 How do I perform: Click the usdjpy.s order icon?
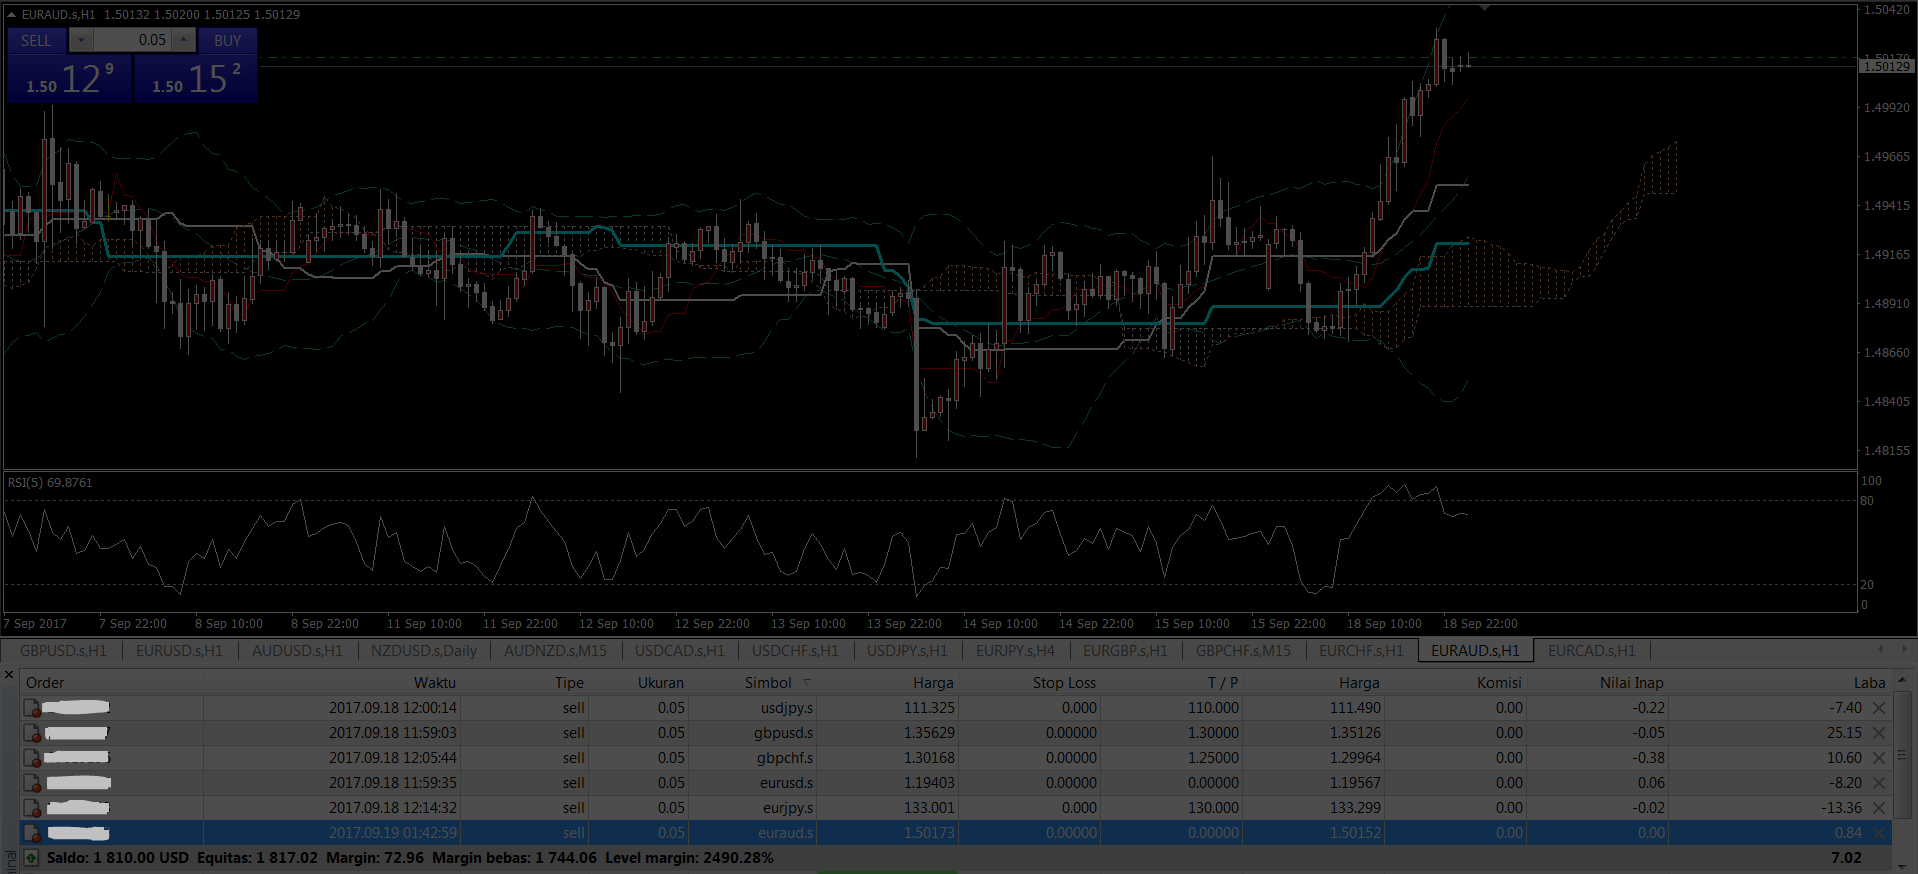point(32,708)
